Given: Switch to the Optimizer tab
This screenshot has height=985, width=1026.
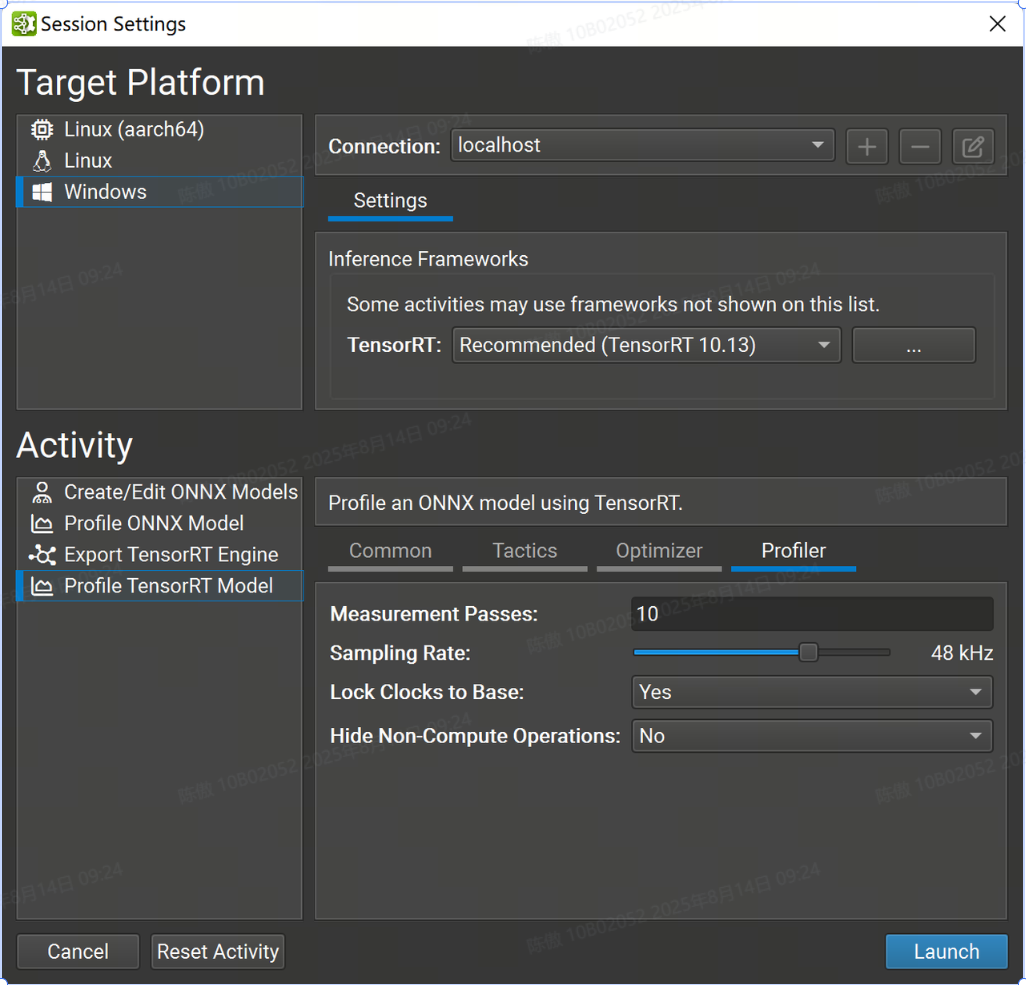Looking at the screenshot, I should (659, 551).
